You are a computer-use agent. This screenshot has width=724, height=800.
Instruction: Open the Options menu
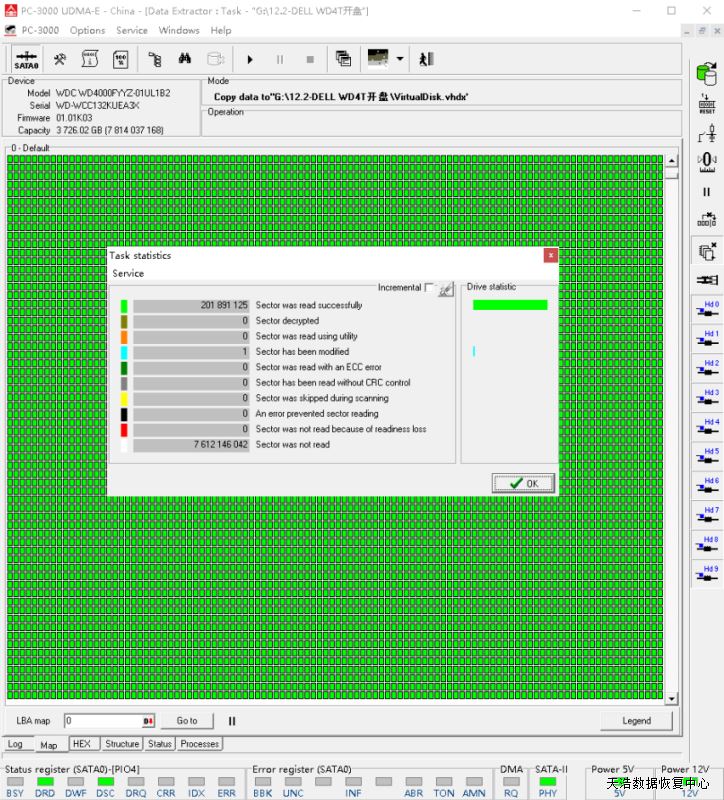(x=87, y=30)
